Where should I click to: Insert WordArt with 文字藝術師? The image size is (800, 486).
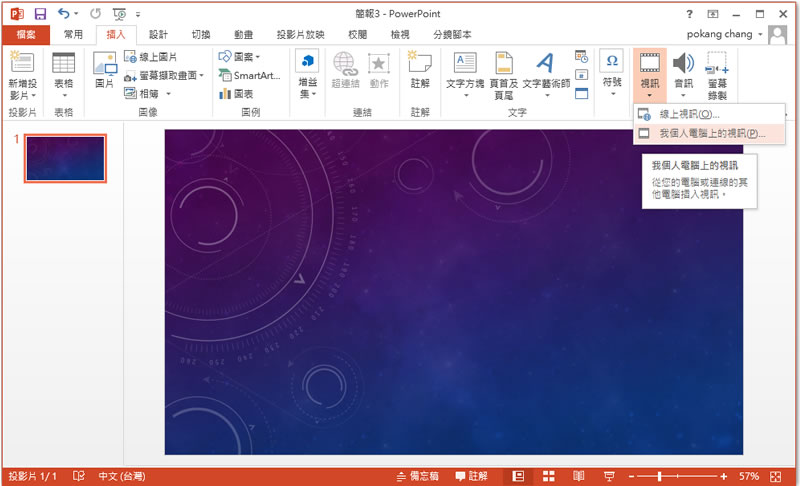pos(546,75)
